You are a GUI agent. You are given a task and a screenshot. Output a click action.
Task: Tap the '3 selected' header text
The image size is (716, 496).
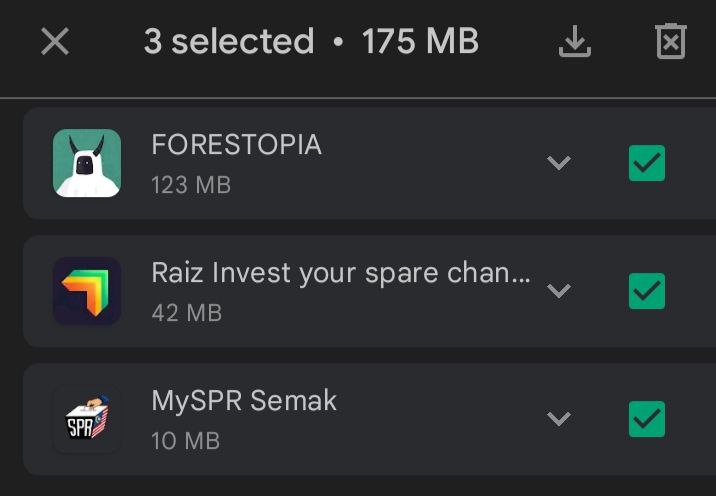click(228, 42)
